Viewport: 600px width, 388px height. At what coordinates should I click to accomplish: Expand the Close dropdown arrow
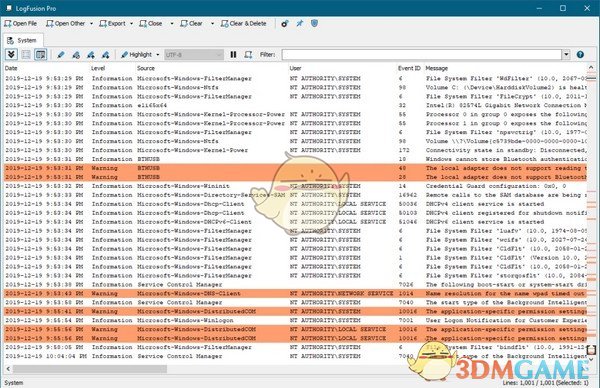[172, 24]
